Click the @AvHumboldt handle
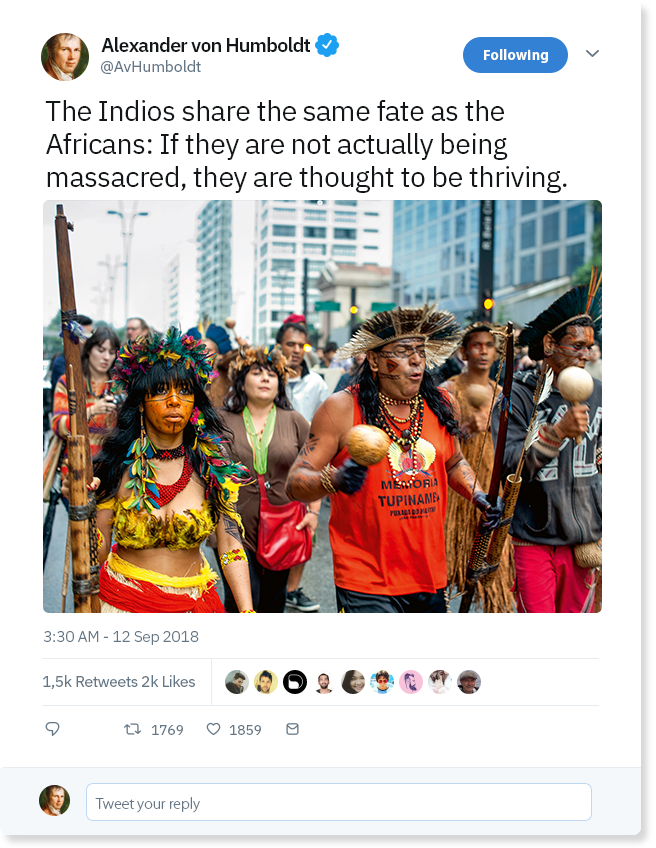This screenshot has width=656, height=848. [151, 67]
